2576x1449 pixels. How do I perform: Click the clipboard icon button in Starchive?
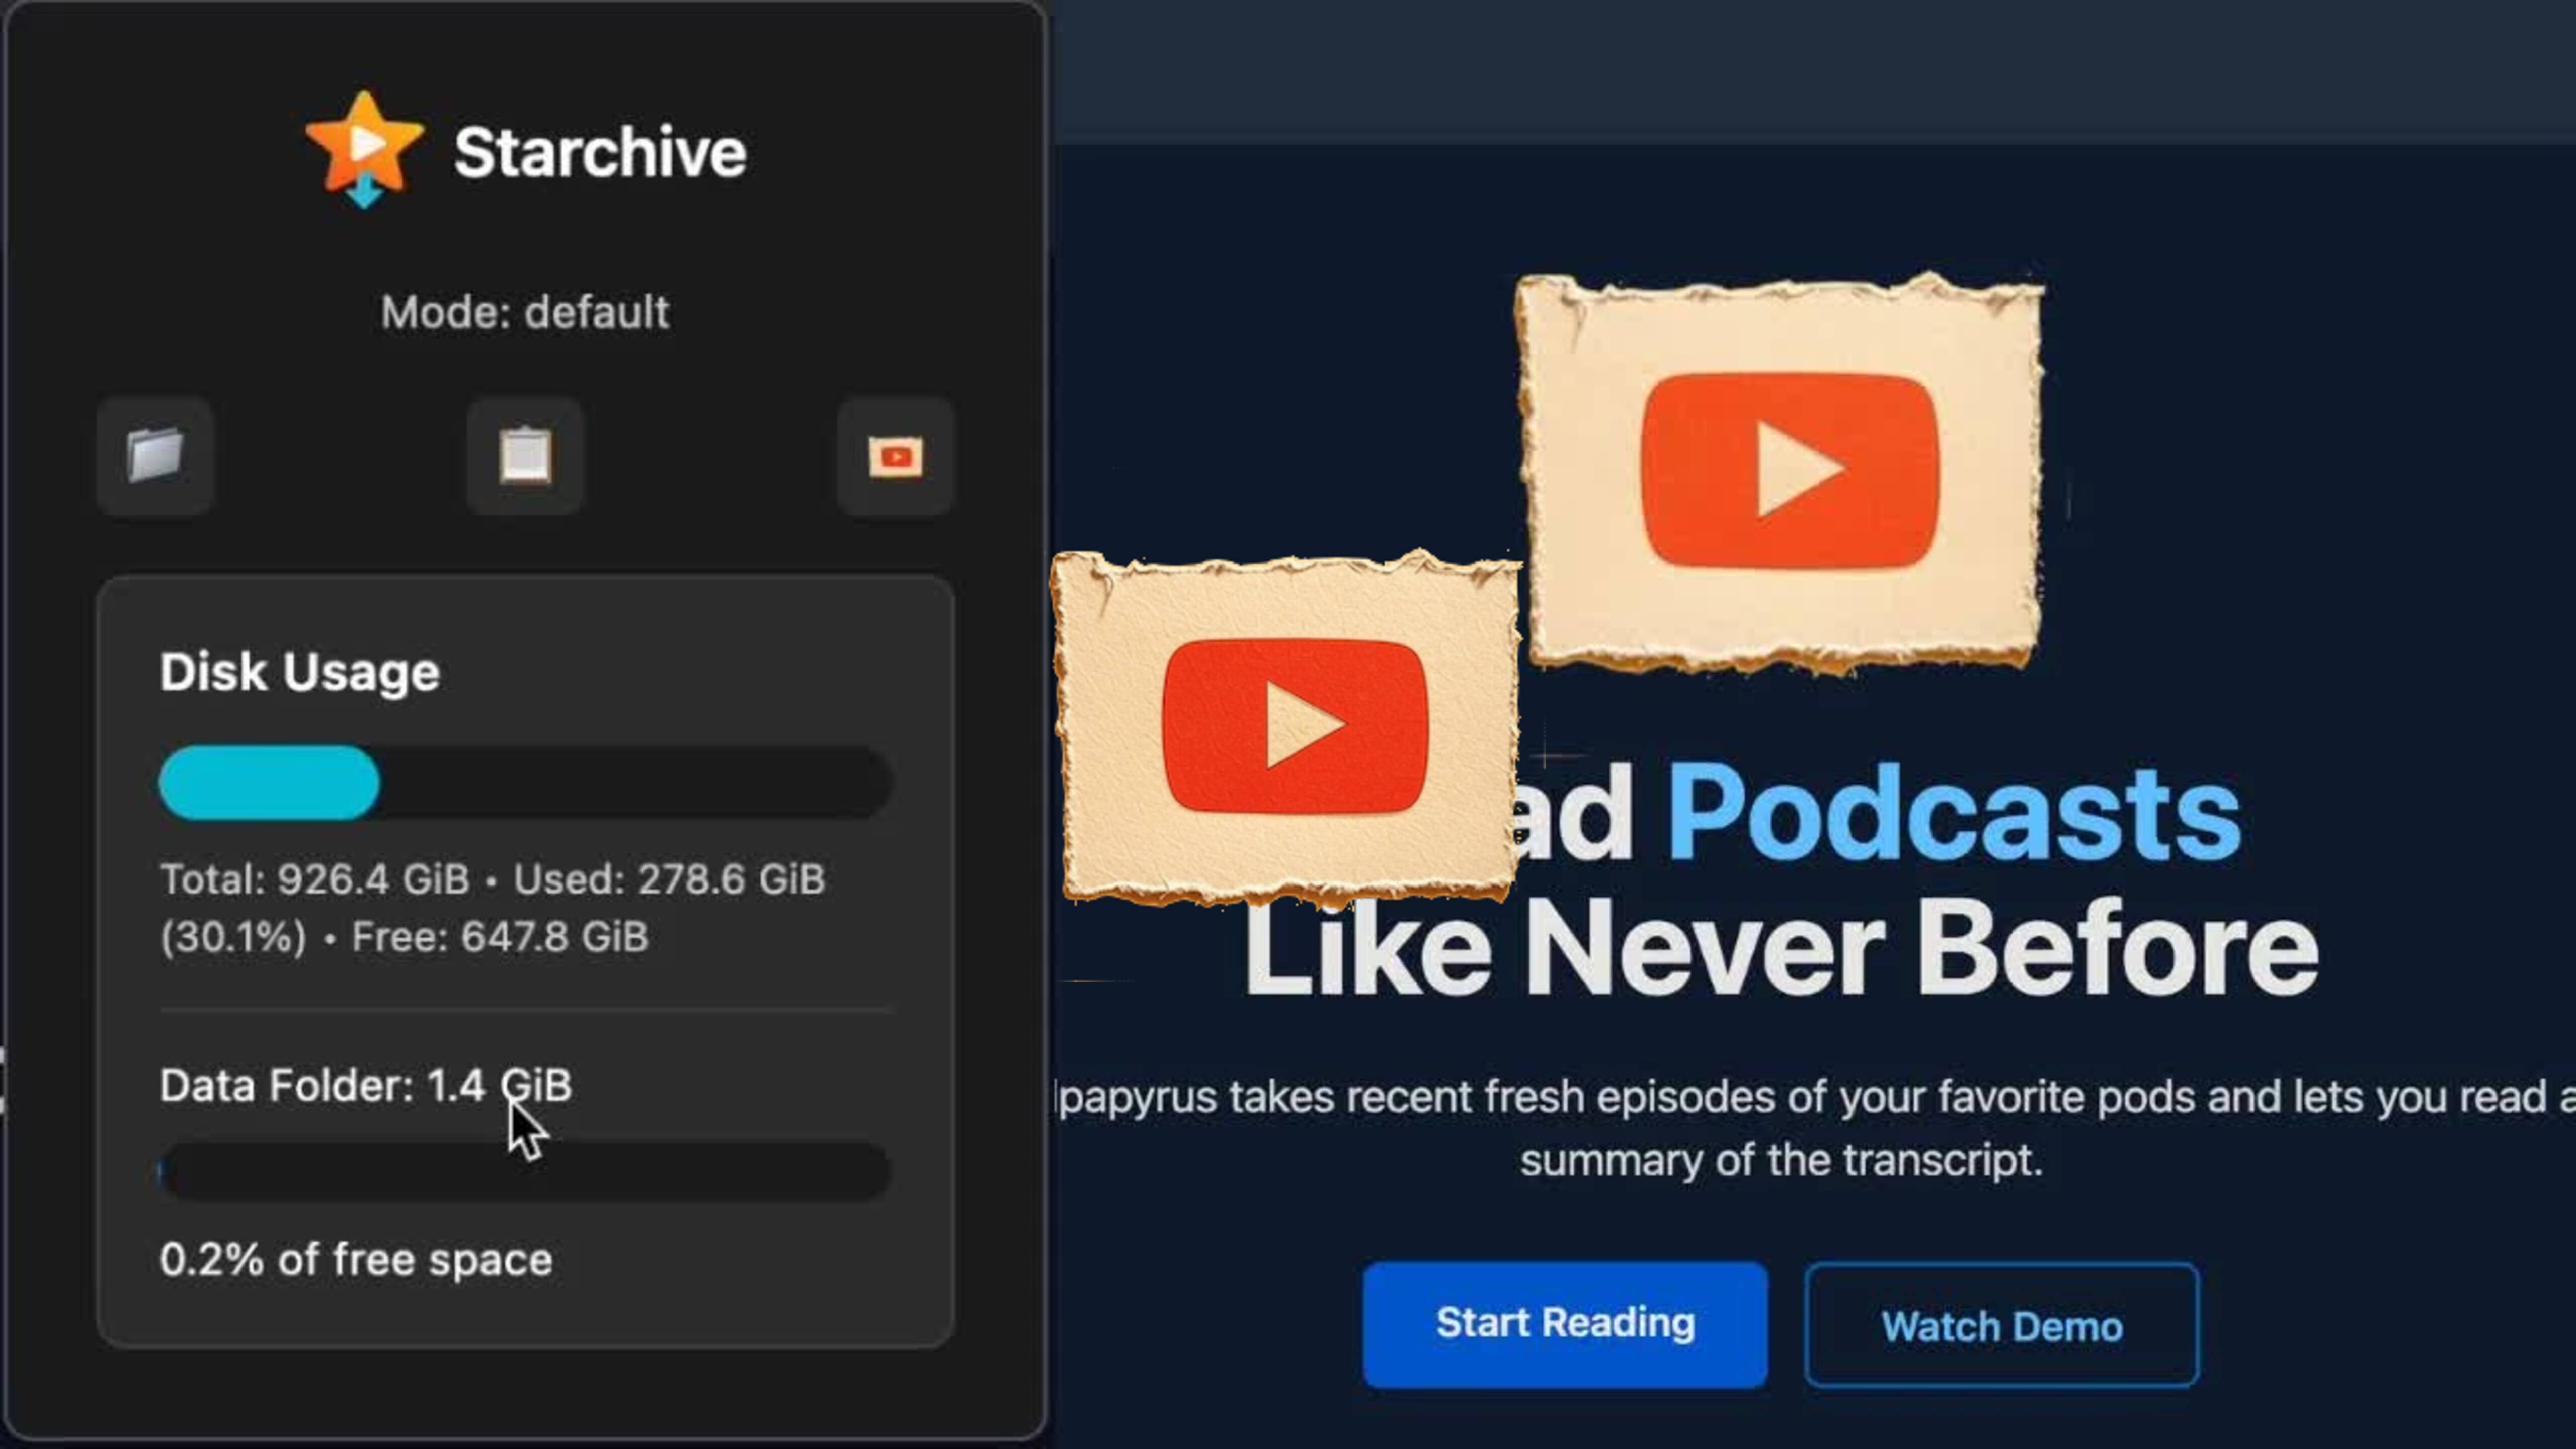click(525, 456)
